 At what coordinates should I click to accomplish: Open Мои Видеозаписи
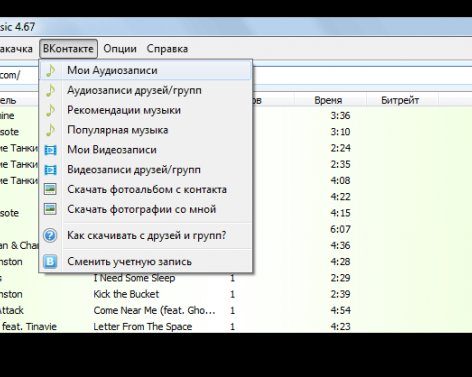[145, 150]
